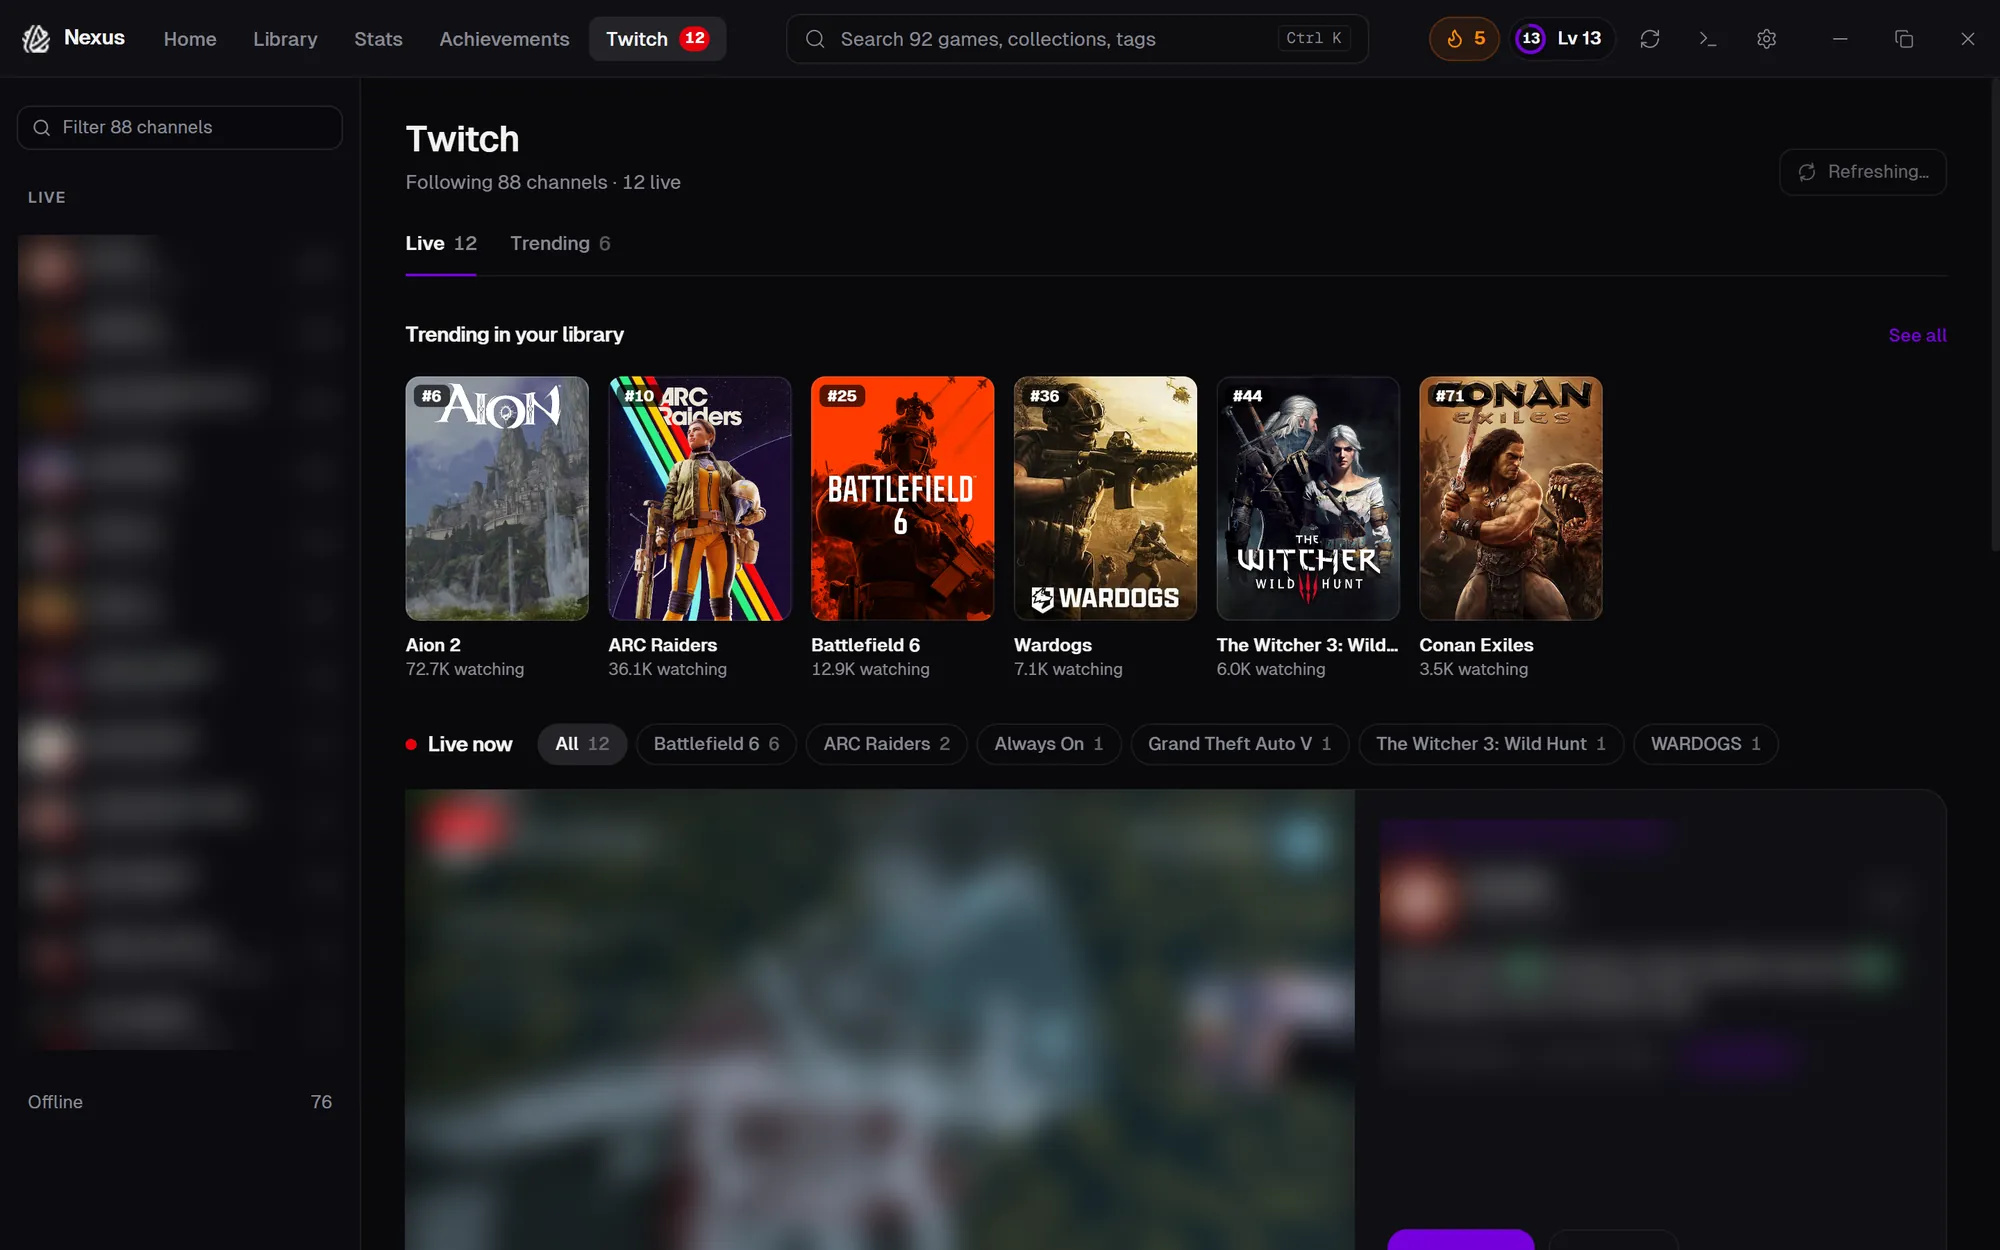This screenshot has height=1250, width=2000.
Task: Click the sync refresh icon in top bar
Action: click(x=1650, y=39)
